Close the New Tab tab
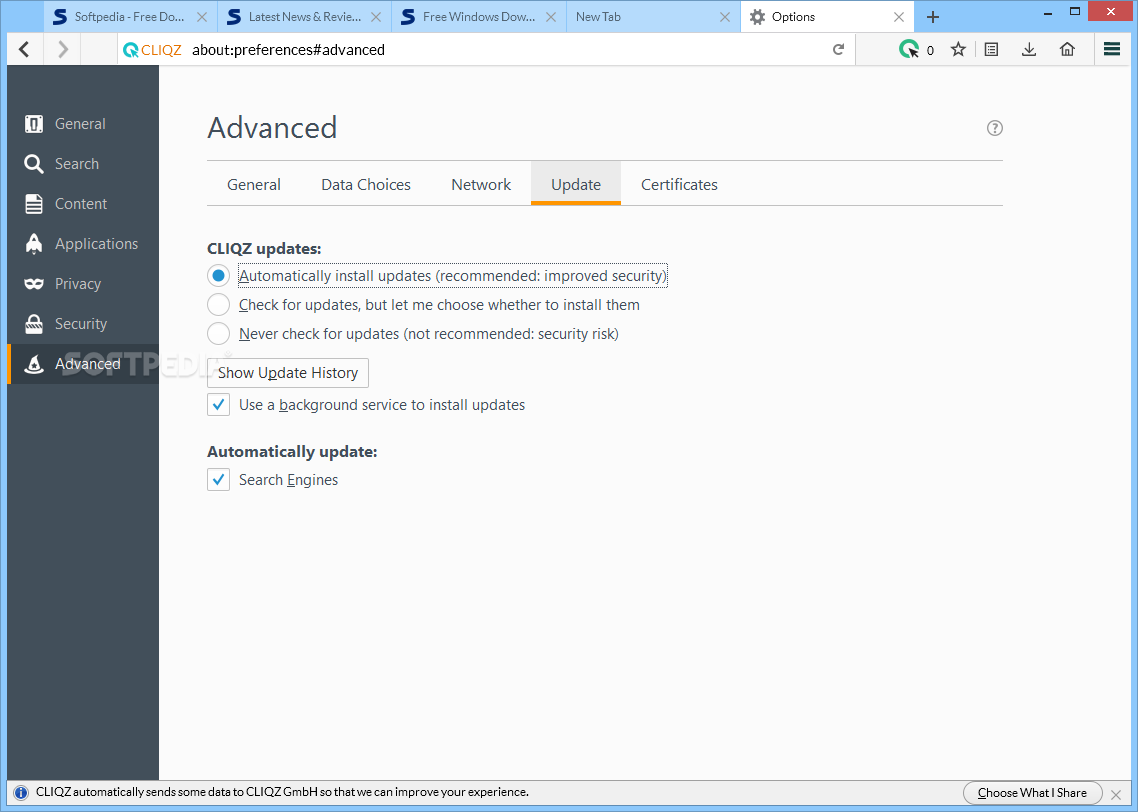 click(724, 17)
